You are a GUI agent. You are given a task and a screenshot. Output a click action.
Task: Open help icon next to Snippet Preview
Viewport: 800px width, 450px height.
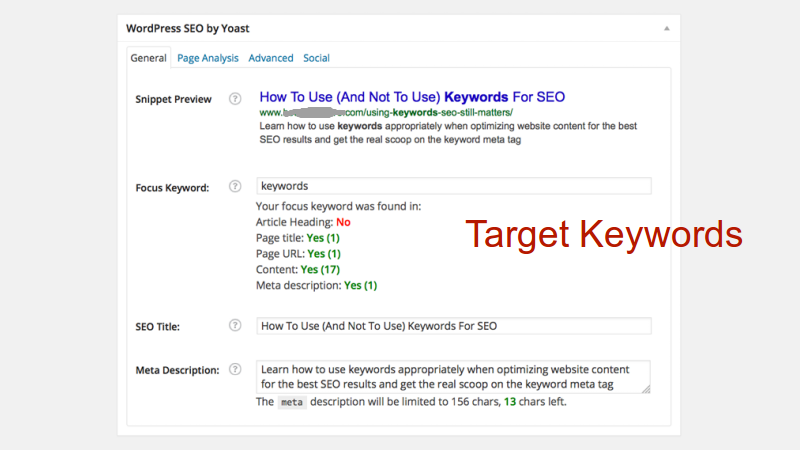[235, 98]
